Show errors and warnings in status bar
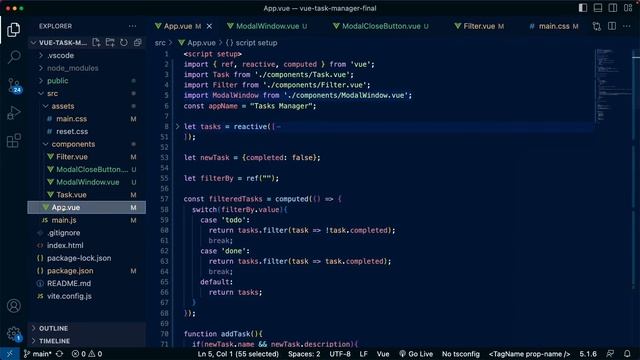Screen dimensions: 640x360 [x=87, y=354]
